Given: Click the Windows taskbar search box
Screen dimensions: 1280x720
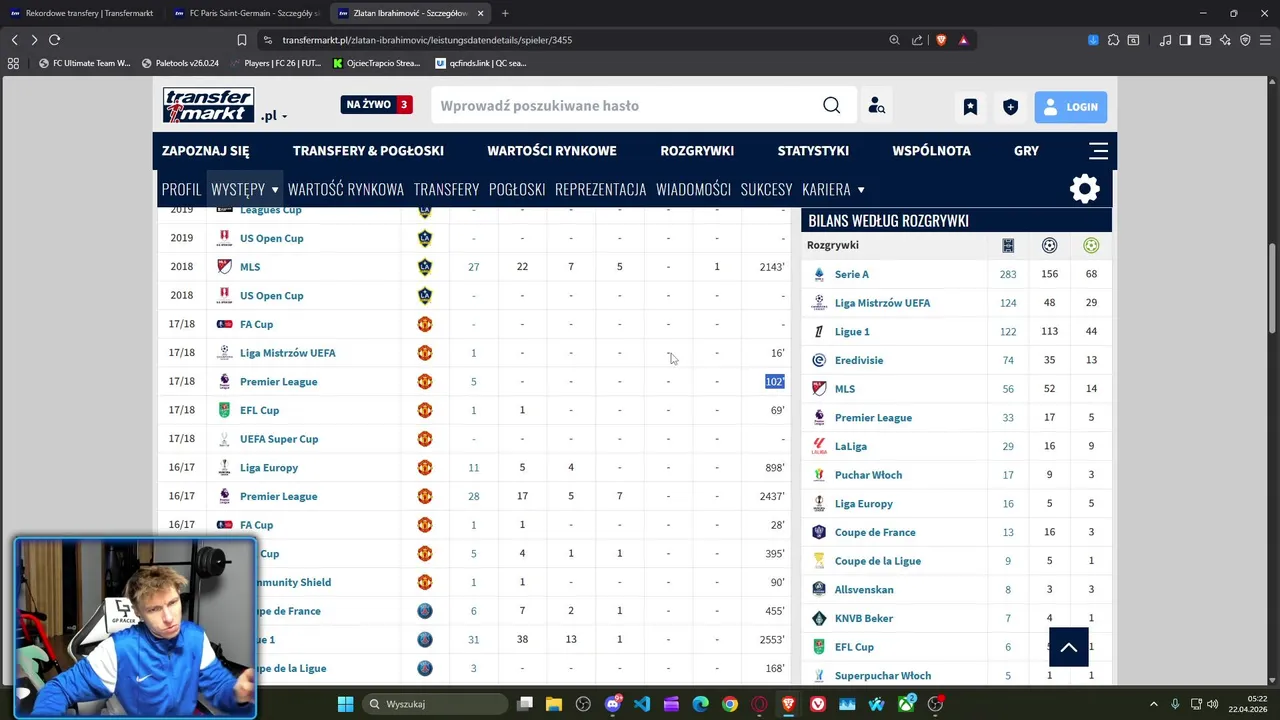Looking at the screenshot, I should pos(434,704).
